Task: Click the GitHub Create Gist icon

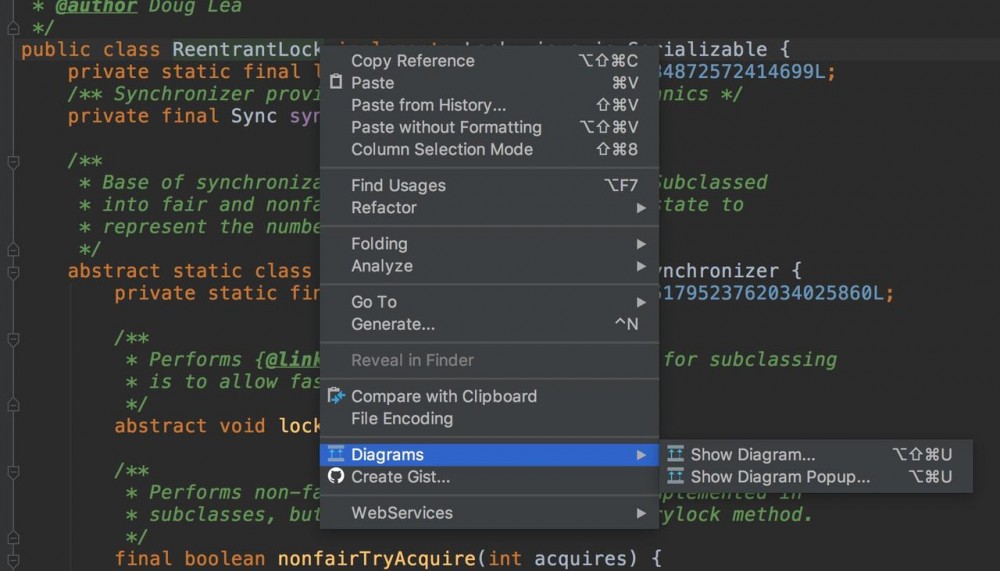Action: coord(336,477)
